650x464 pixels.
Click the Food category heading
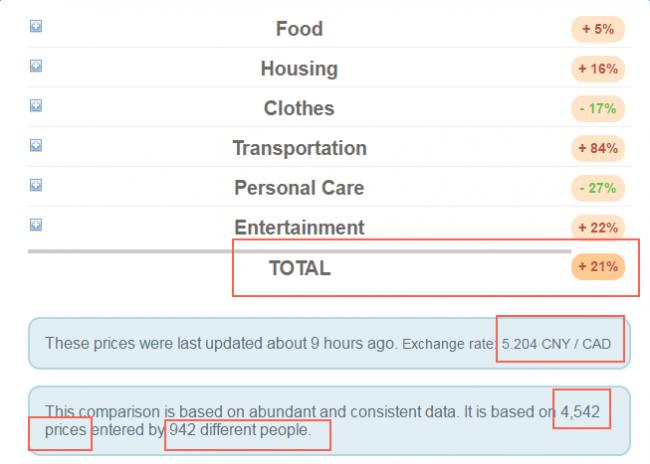point(299,29)
